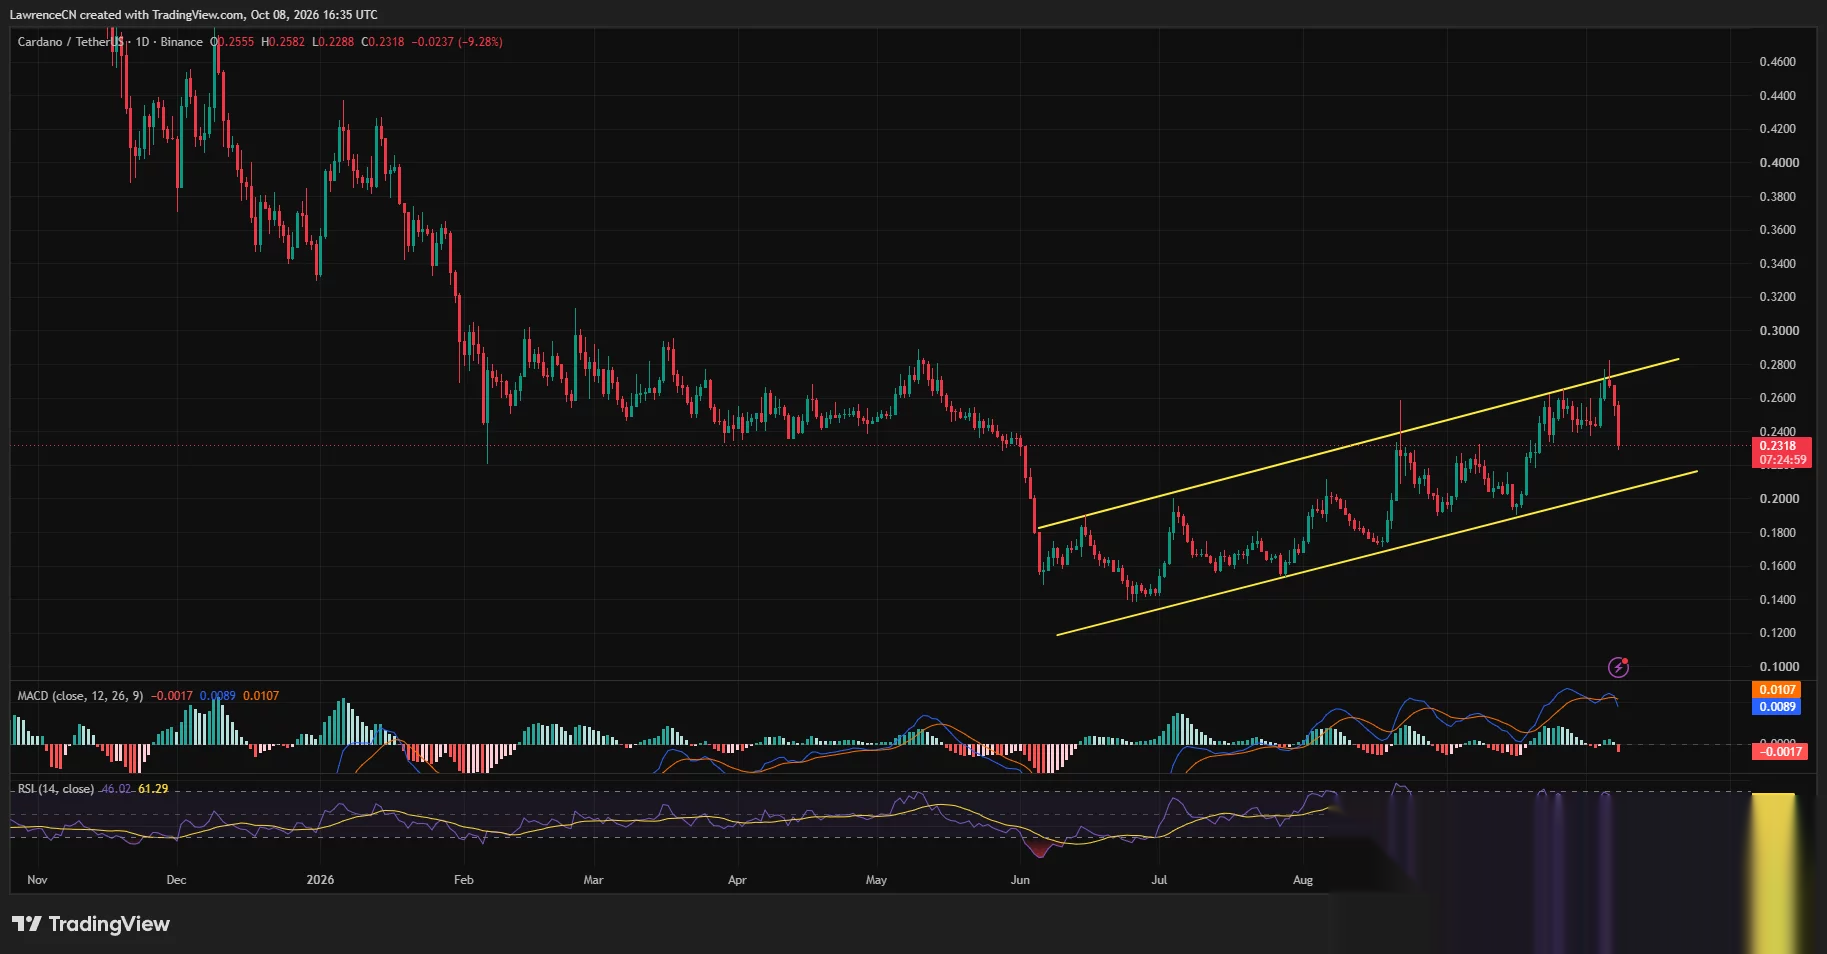Select the Cardano / TetherUS symbol legend

(71, 42)
